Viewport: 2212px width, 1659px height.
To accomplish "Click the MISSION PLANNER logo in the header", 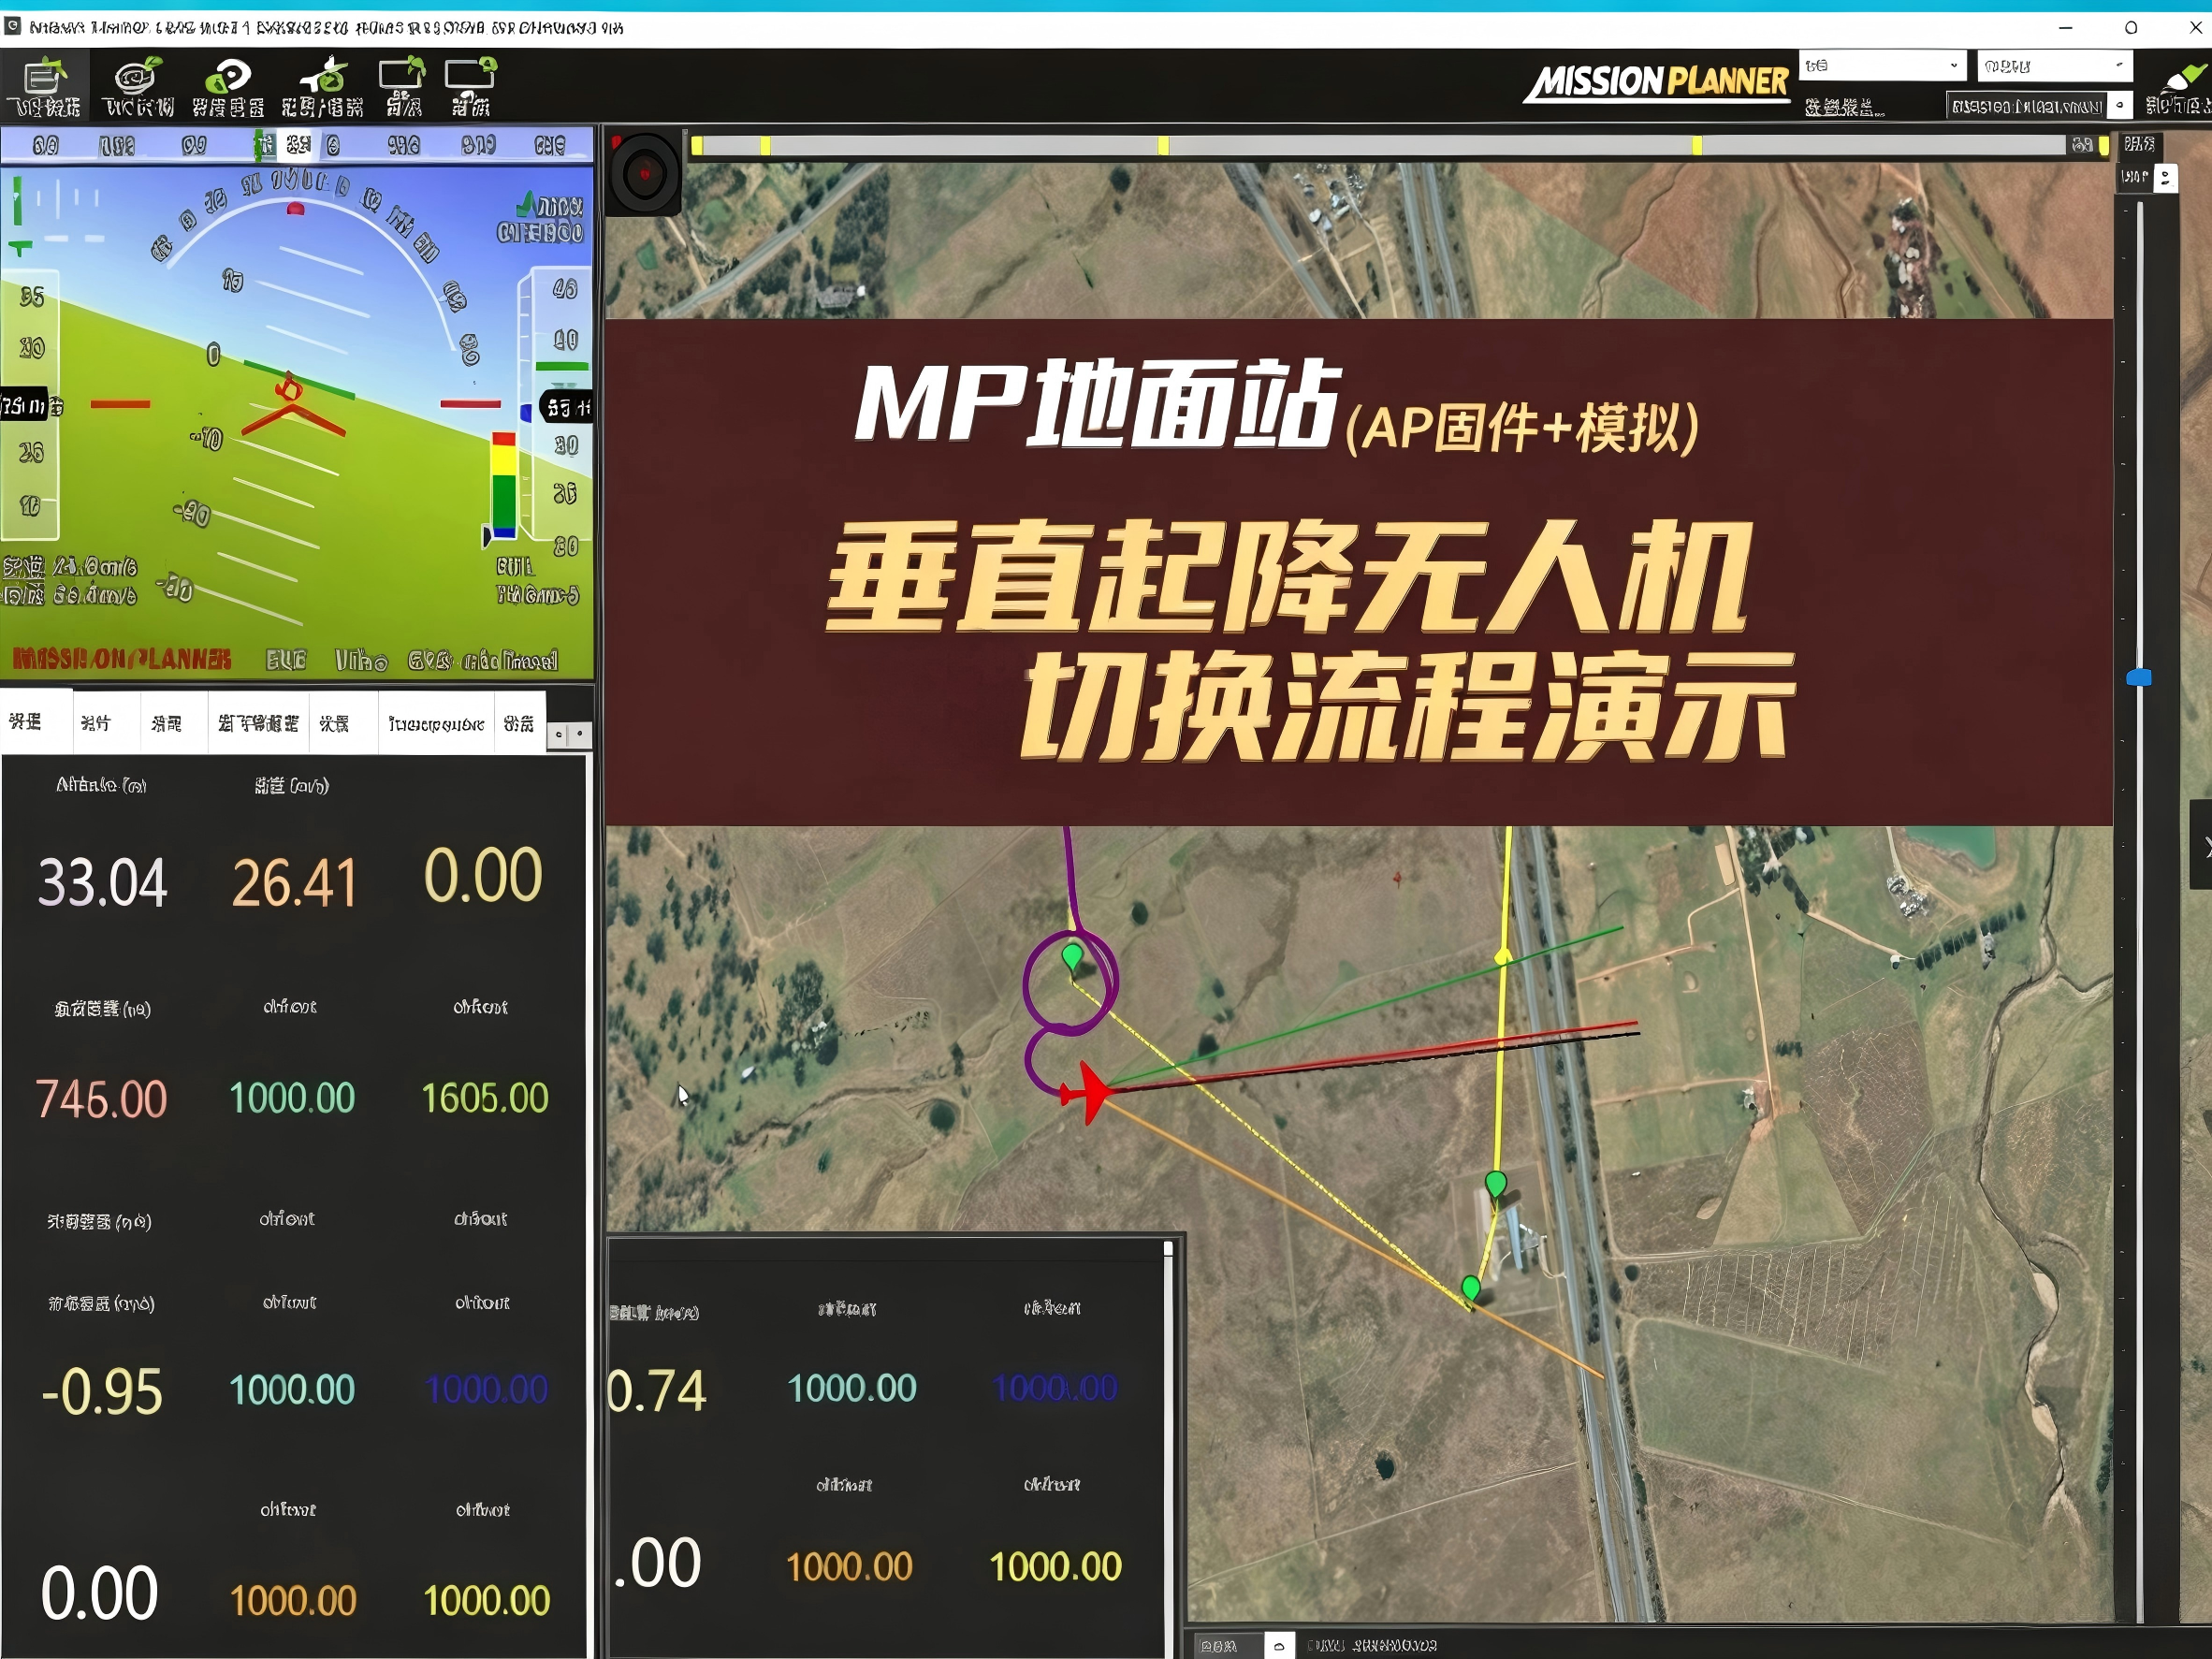I will click(x=1657, y=82).
